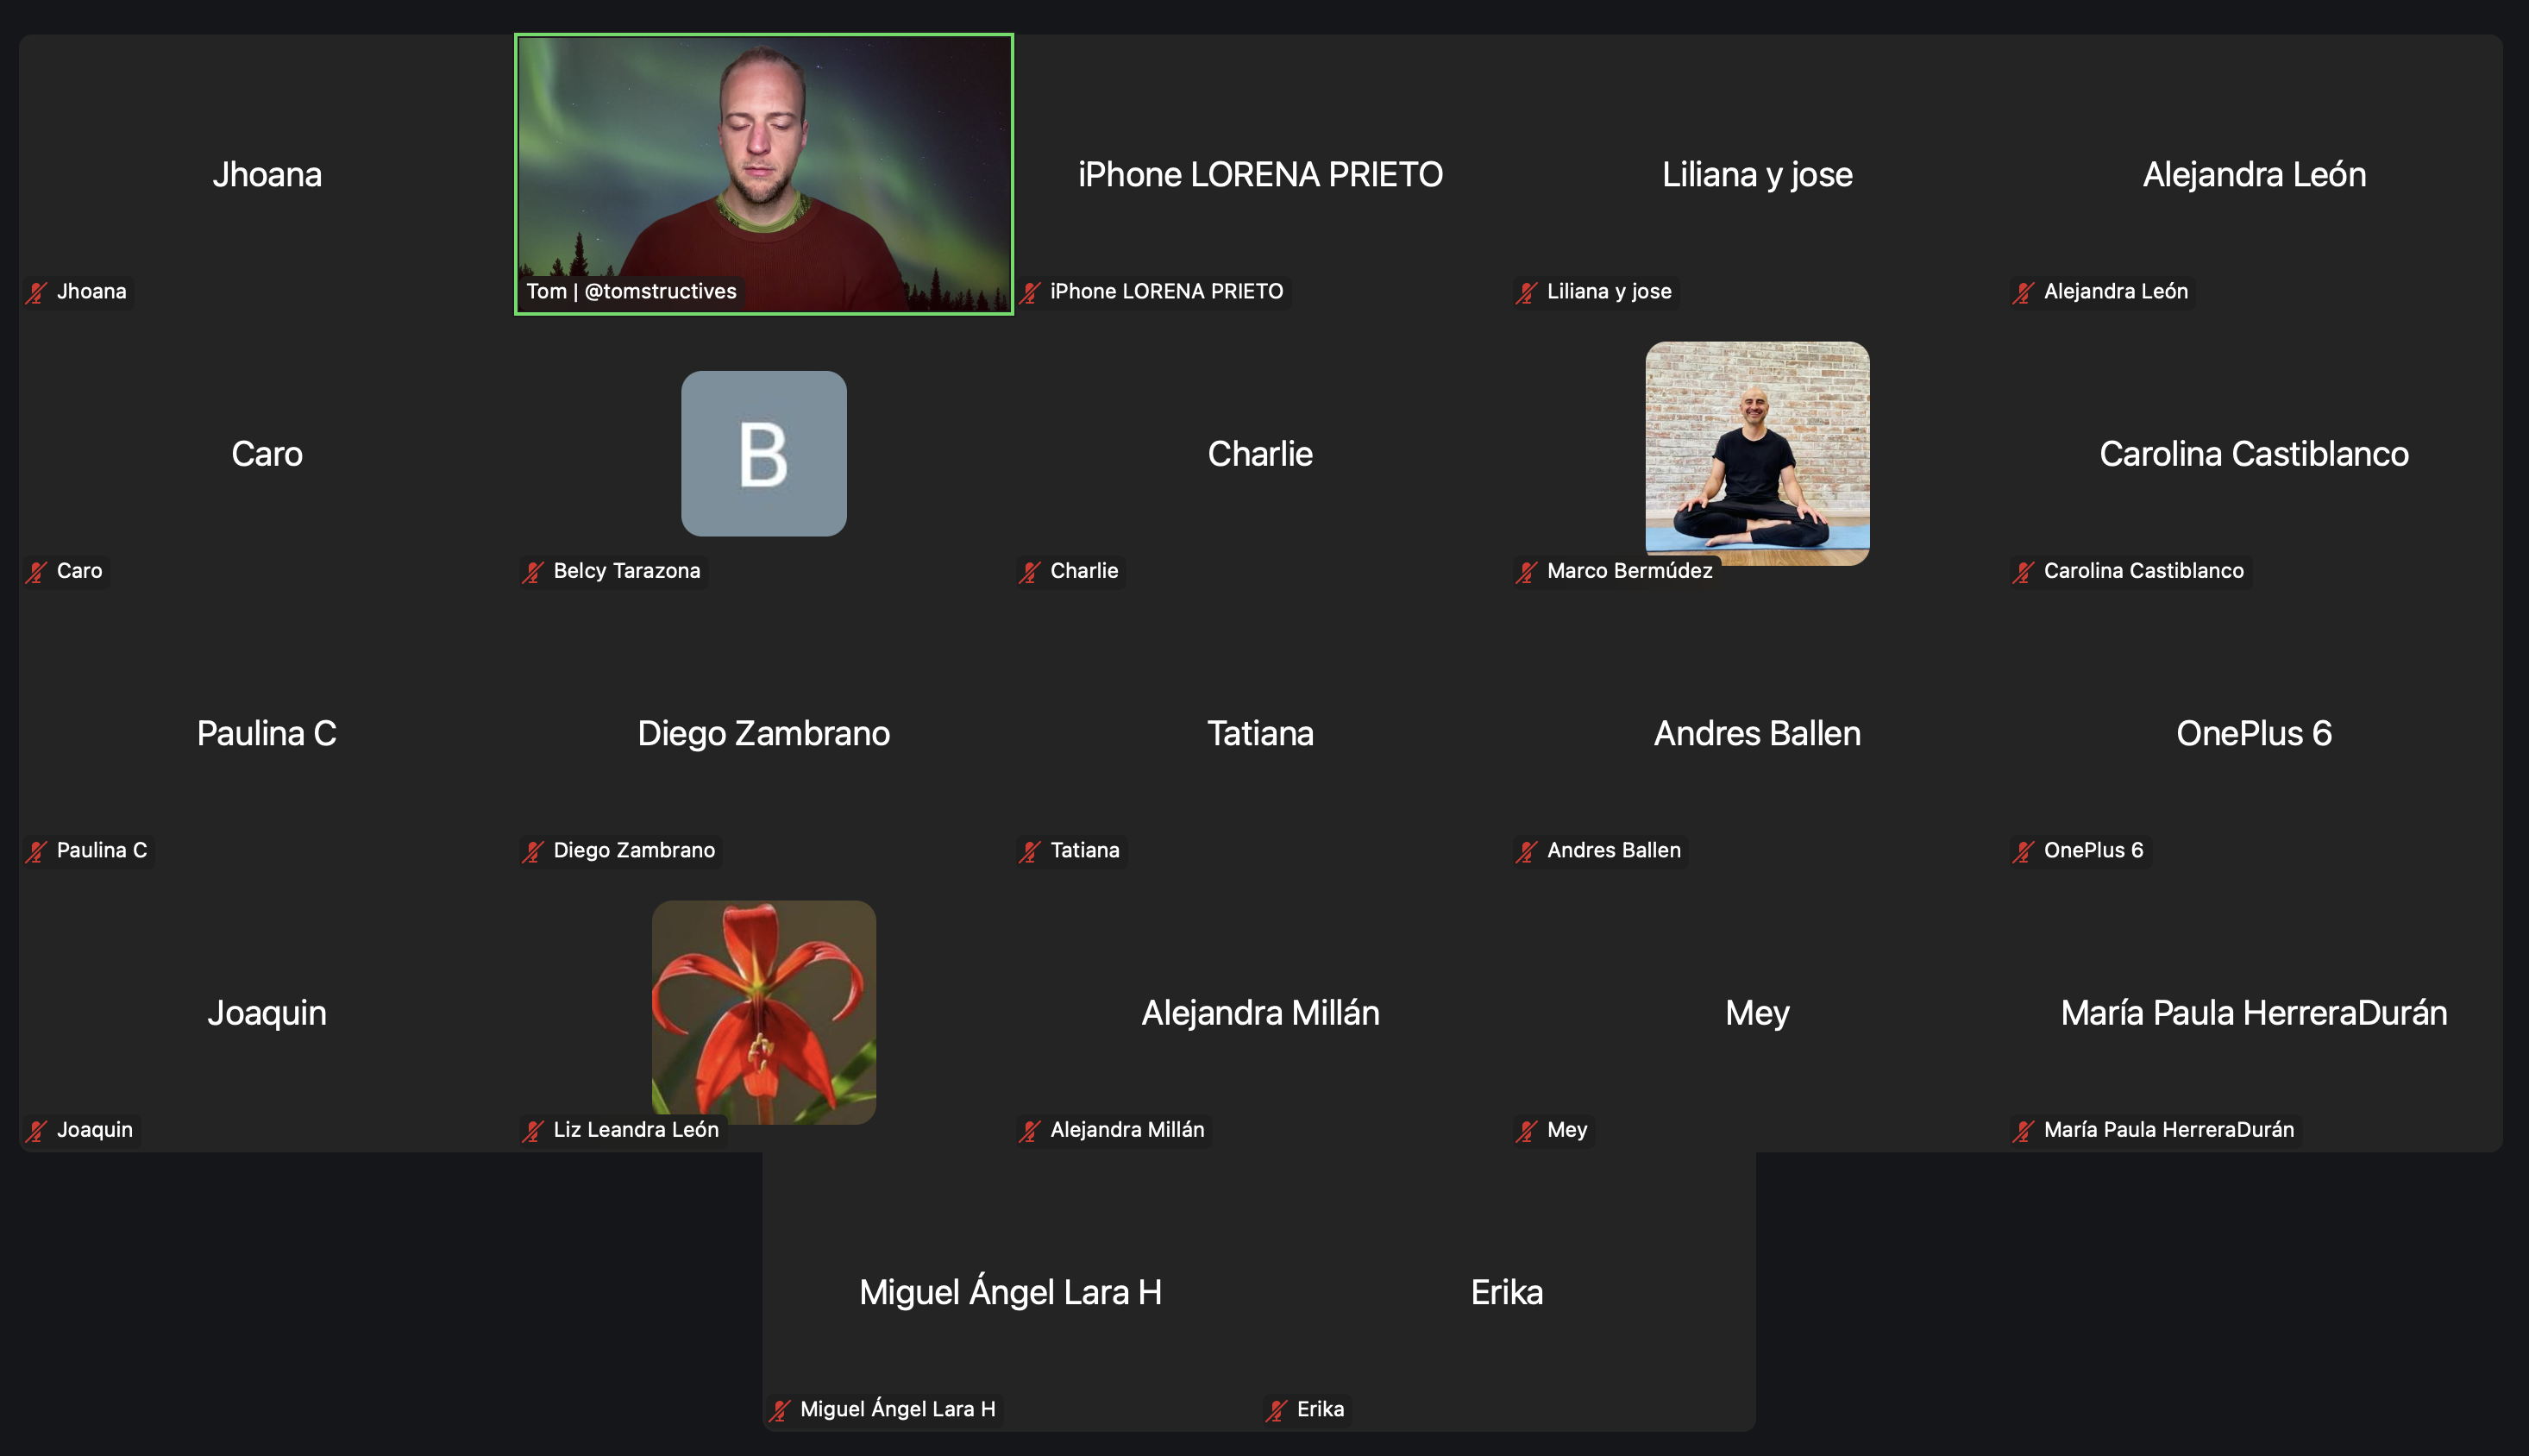Select the large 'Andres Ballen' tile name
Screen dimensions: 2529x1456
[1757, 733]
